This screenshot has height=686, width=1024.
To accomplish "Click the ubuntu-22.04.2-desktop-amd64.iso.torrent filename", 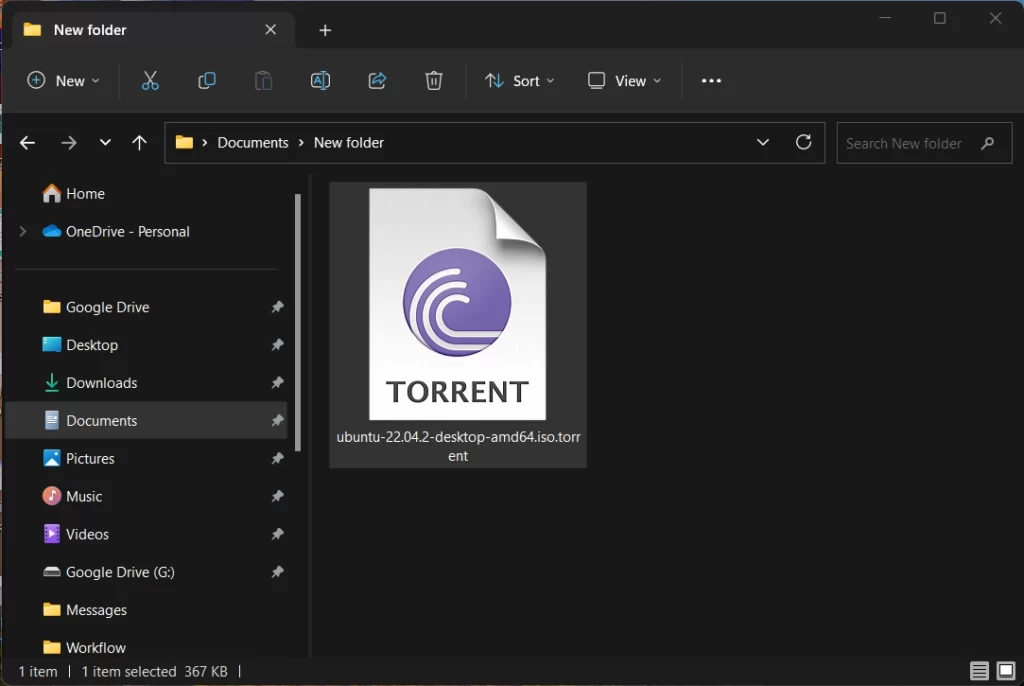I will tap(458, 446).
